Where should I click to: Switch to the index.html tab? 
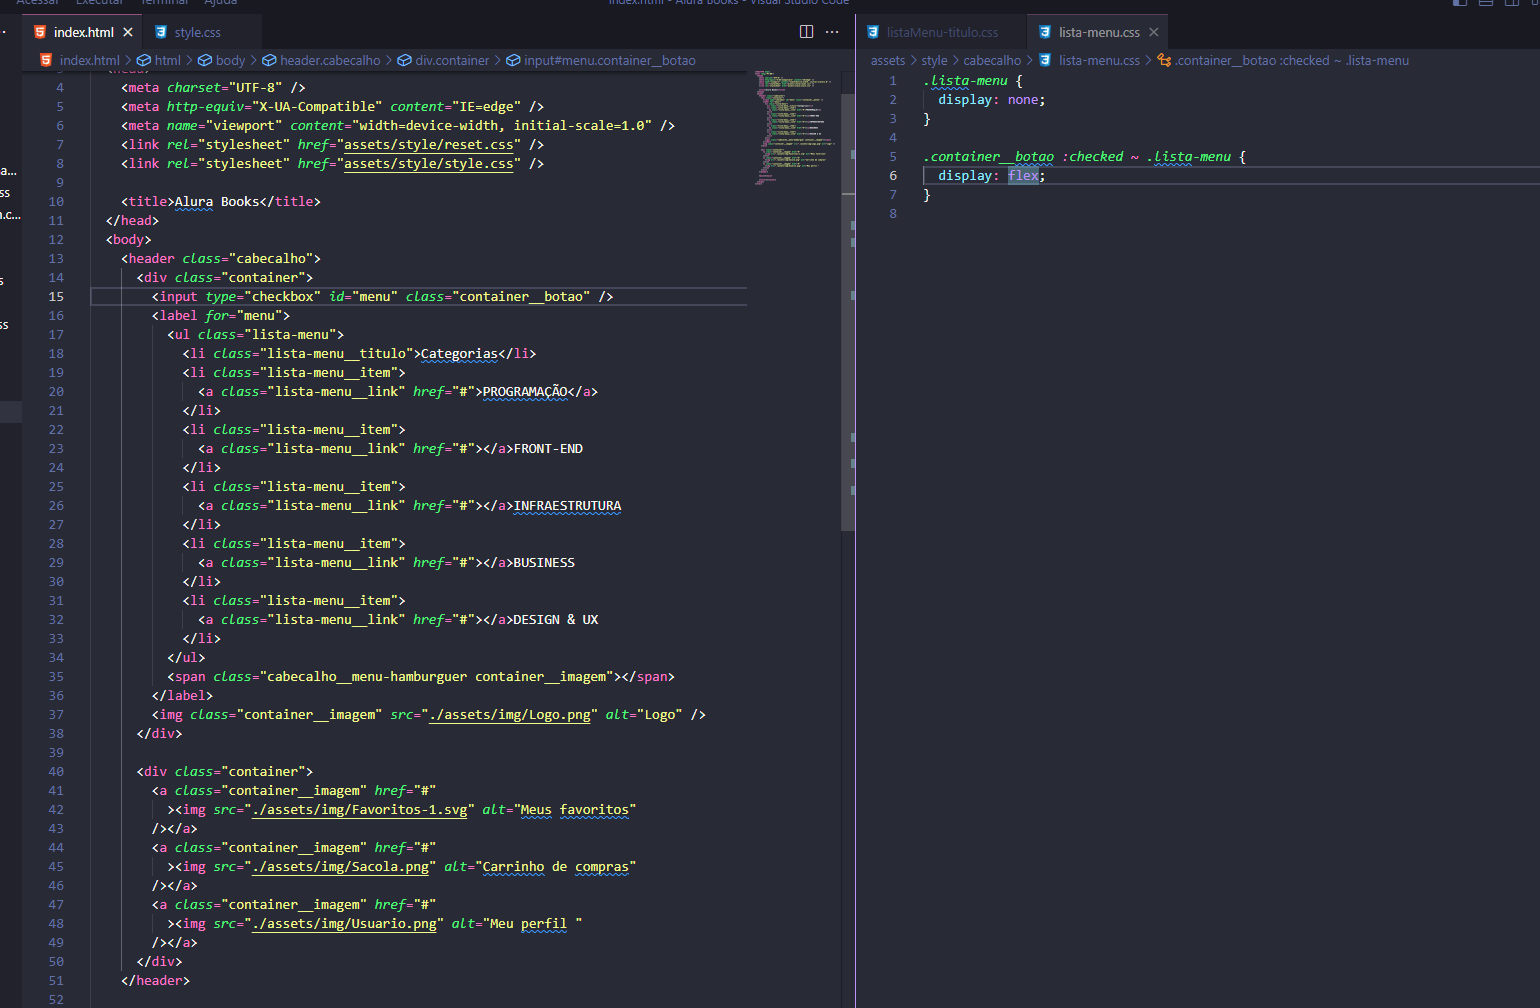point(84,32)
